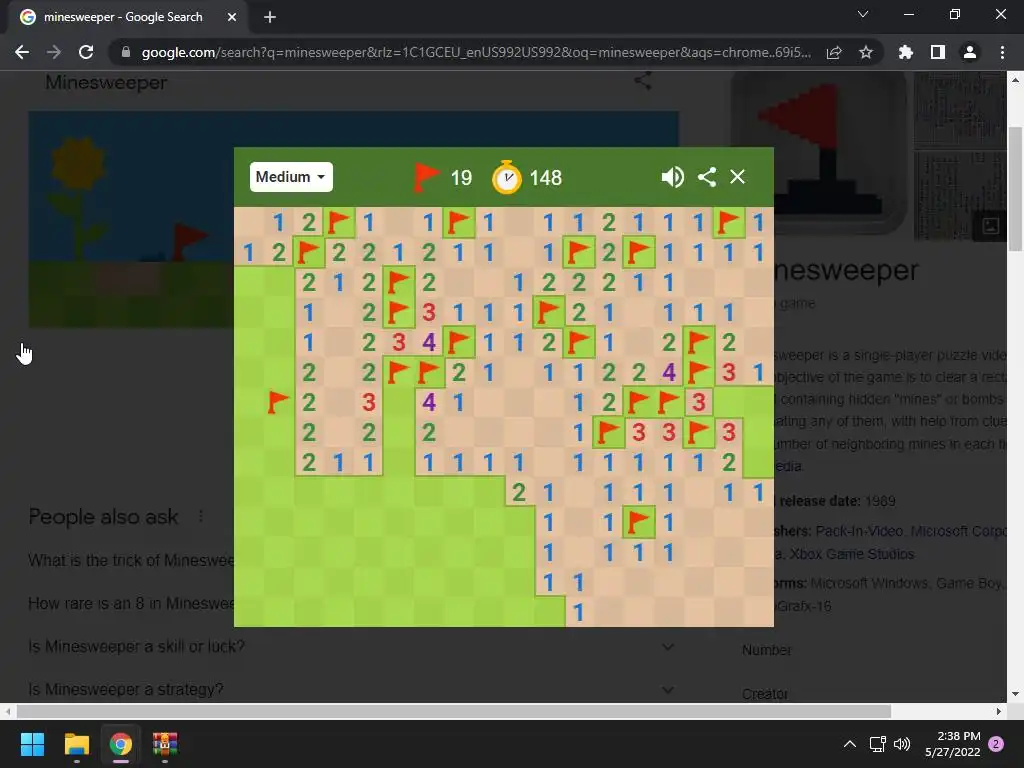Click the Xbox Game Studios link
This screenshot has height=768, width=1024.
852,554
